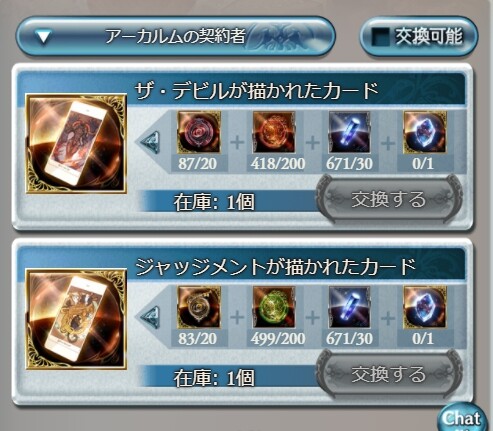This screenshot has width=493, height=431.
Task: Click 交換する for the Judgement card
Action: tap(389, 374)
